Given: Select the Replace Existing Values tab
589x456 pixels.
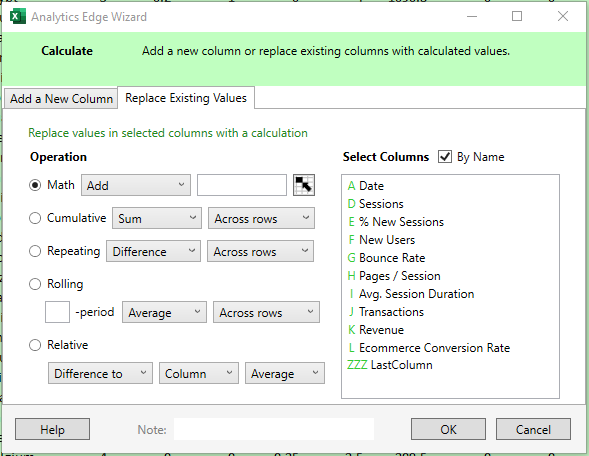Looking at the screenshot, I should coord(186,98).
